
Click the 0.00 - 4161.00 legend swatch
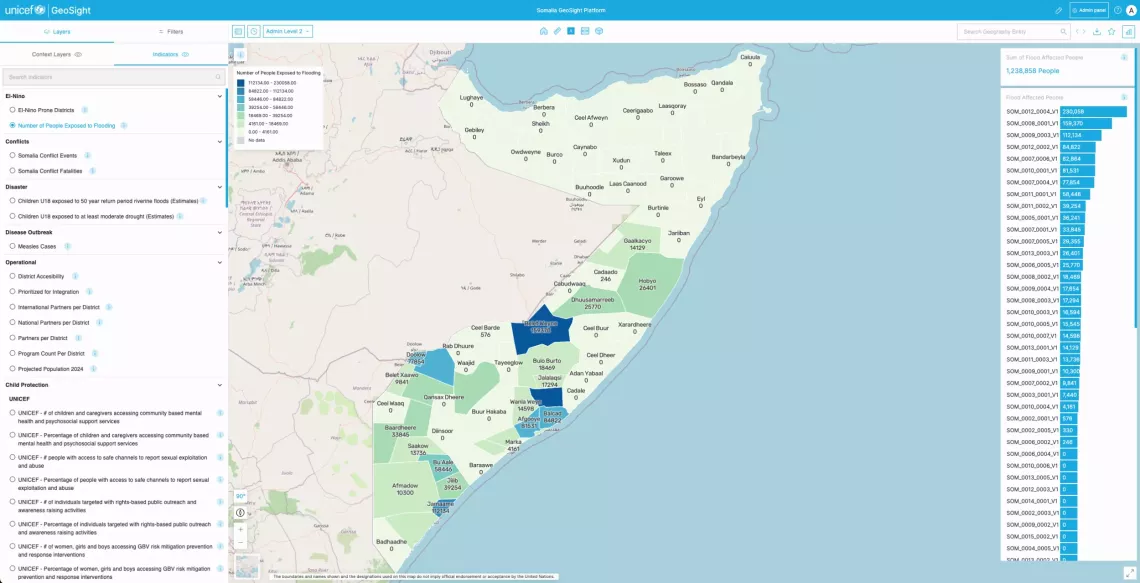[241, 132]
